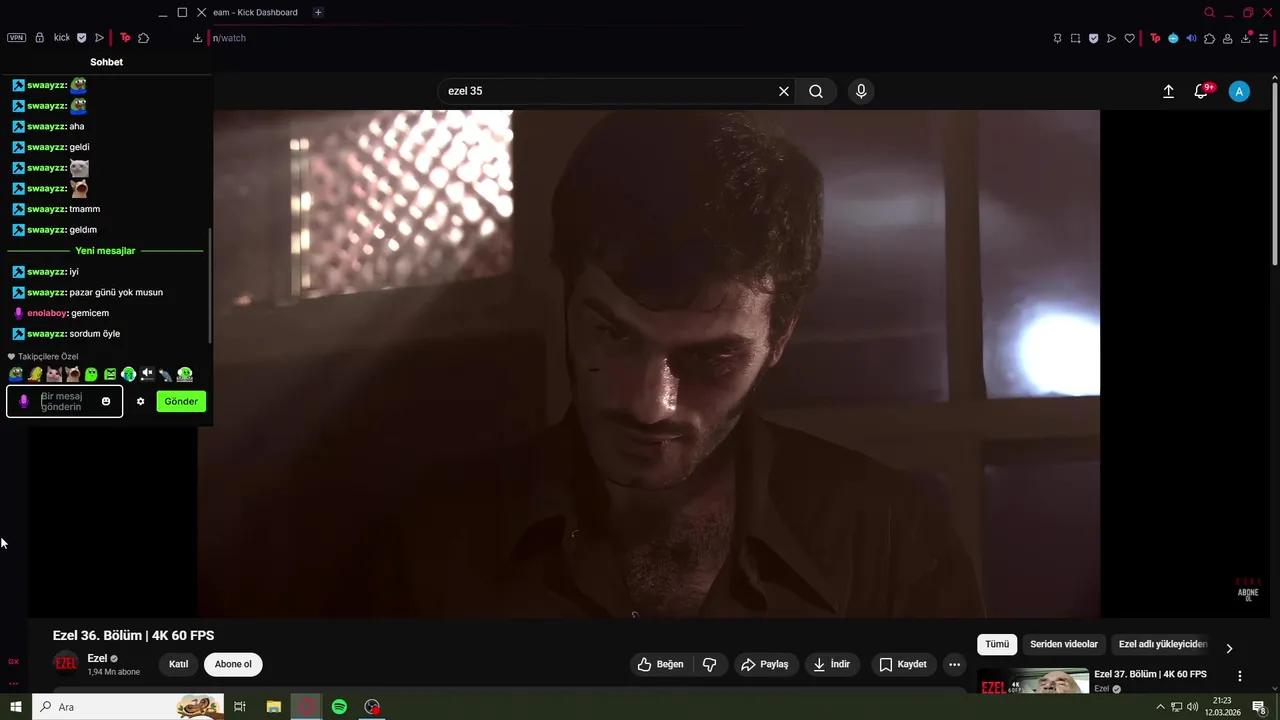
Task: Open chat settings gear icon
Action: coord(140,401)
